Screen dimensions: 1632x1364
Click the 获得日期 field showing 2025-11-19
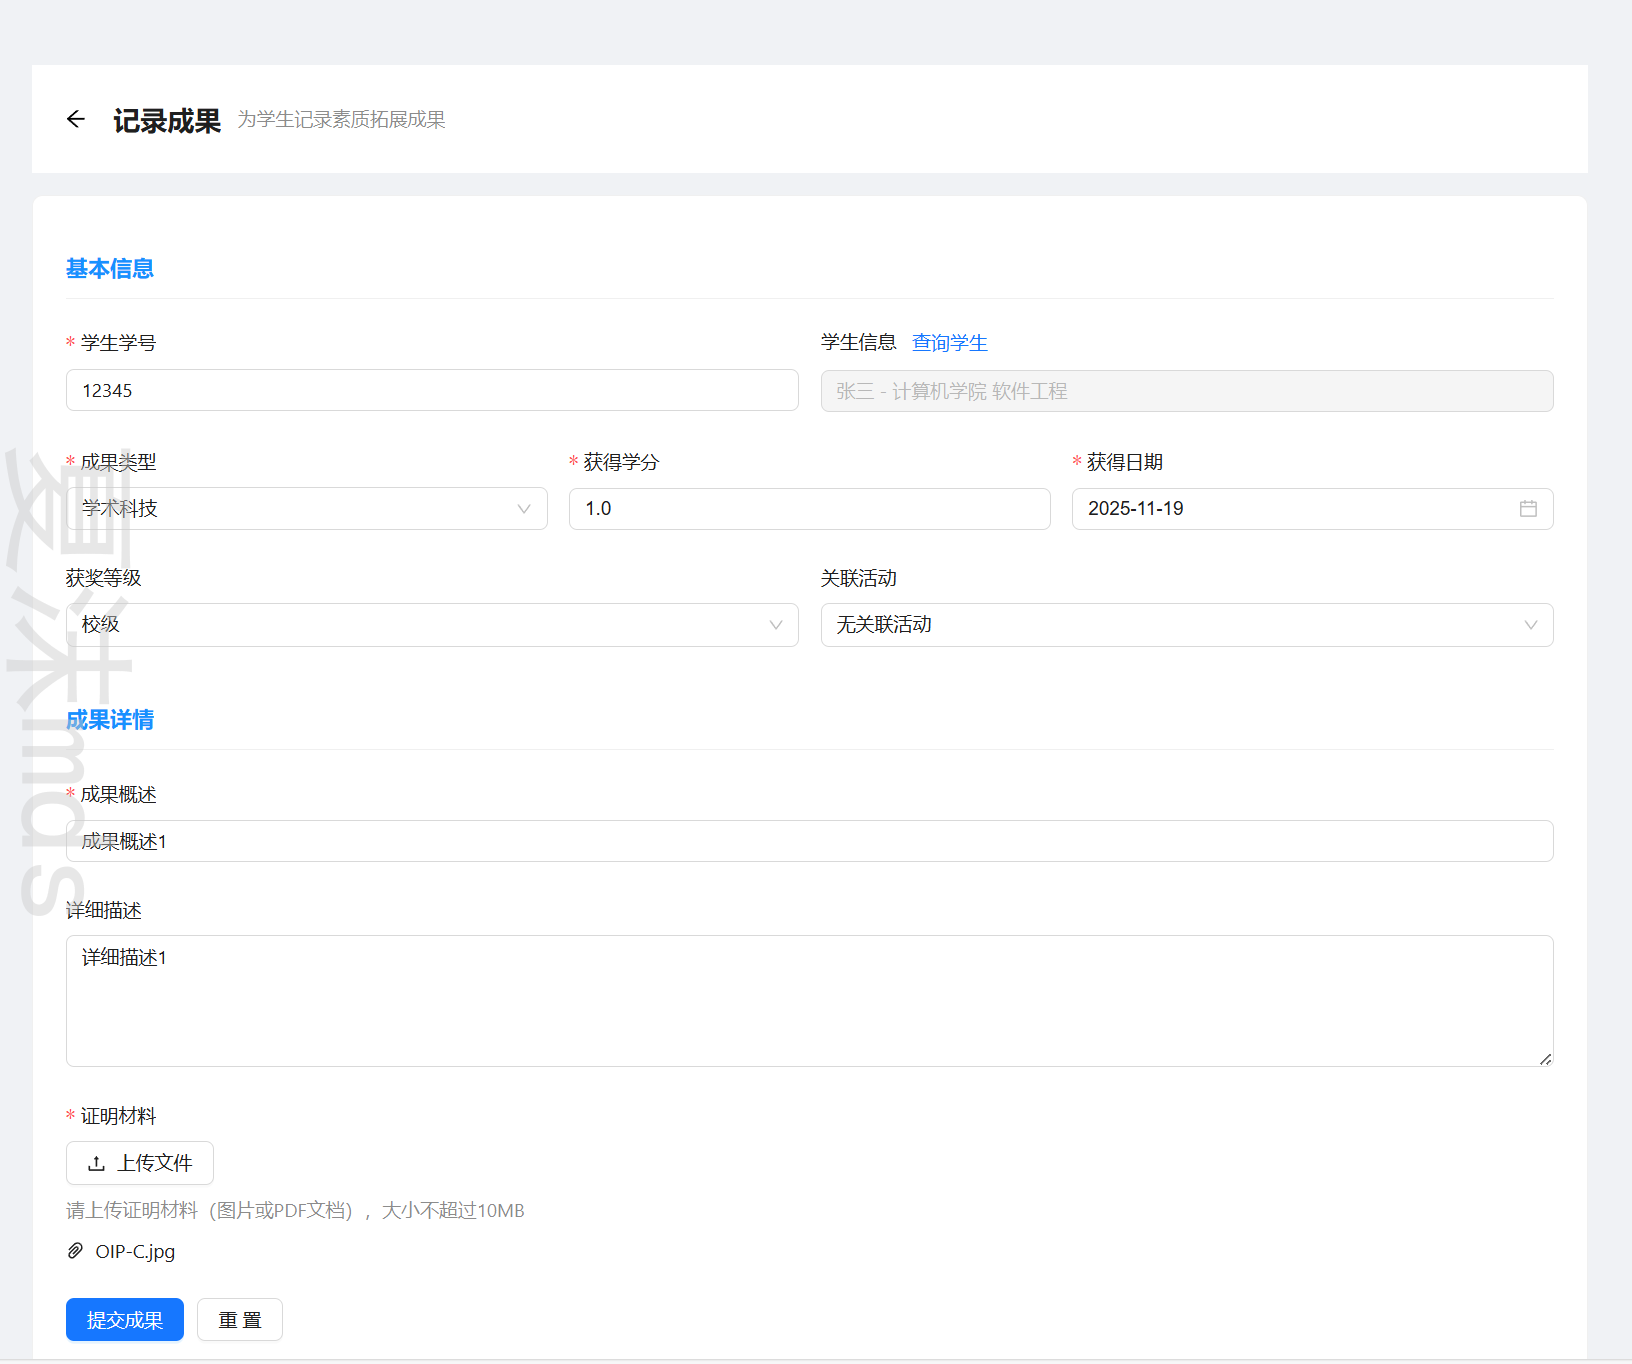click(x=1313, y=509)
